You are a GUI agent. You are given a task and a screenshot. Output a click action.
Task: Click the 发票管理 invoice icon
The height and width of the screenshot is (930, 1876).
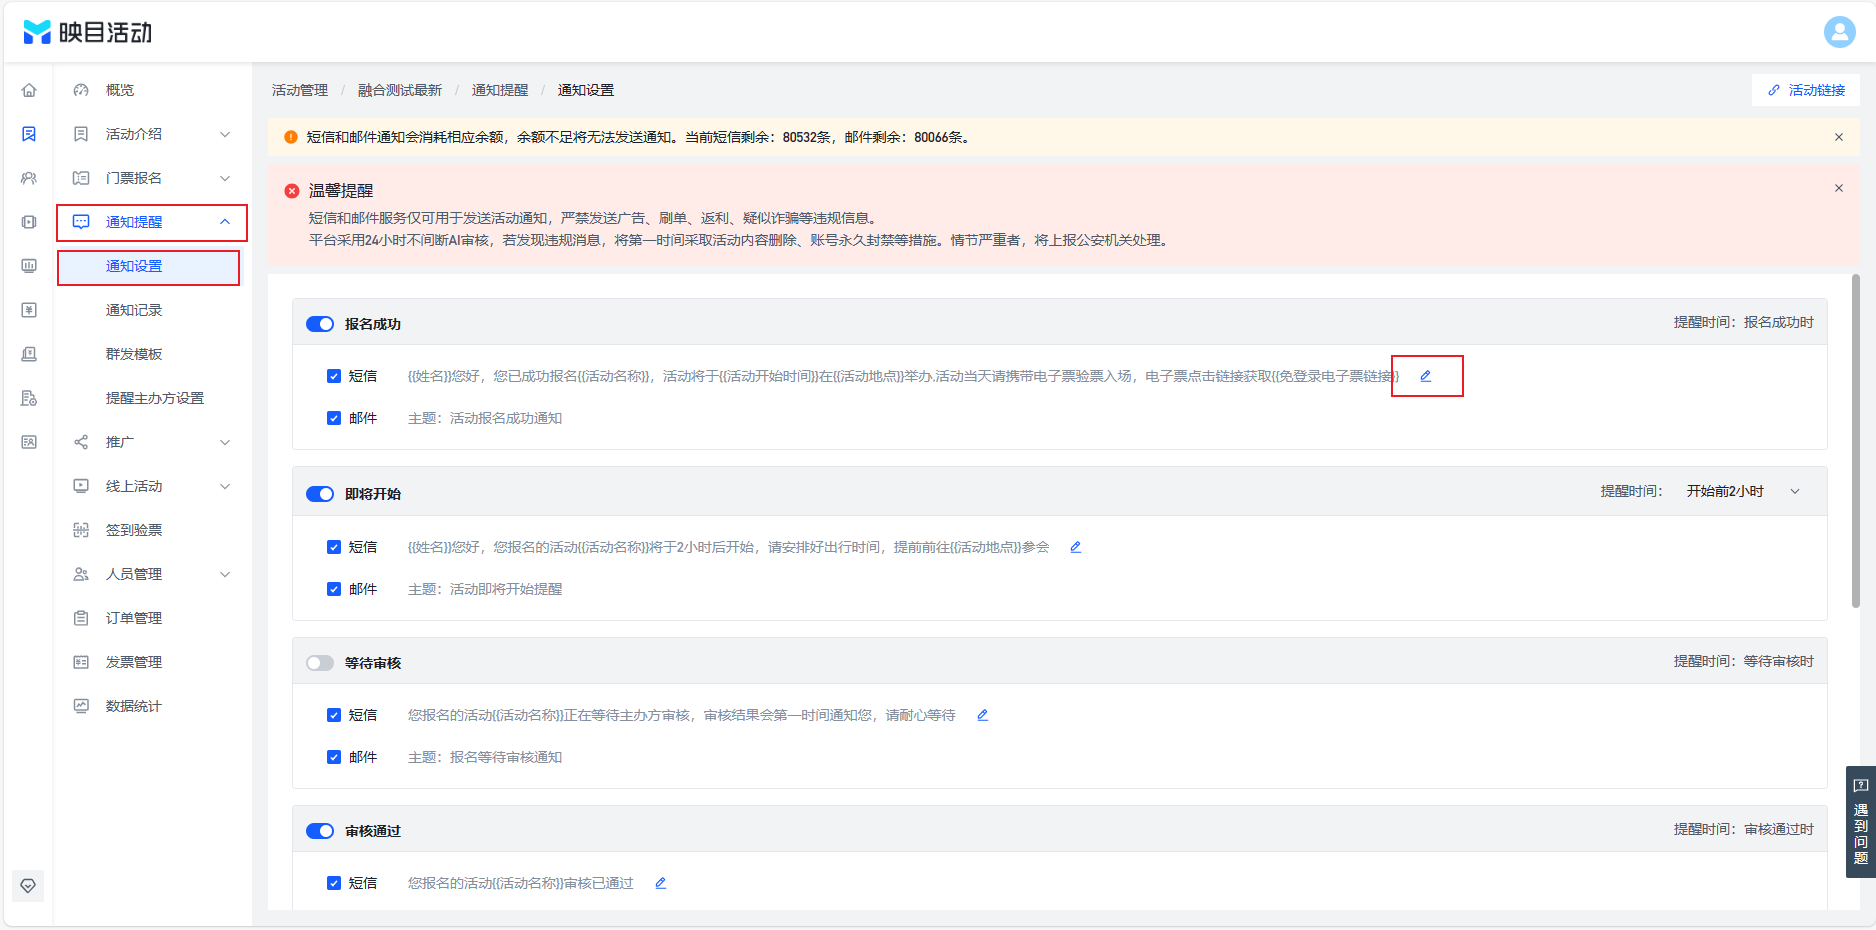point(81,662)
